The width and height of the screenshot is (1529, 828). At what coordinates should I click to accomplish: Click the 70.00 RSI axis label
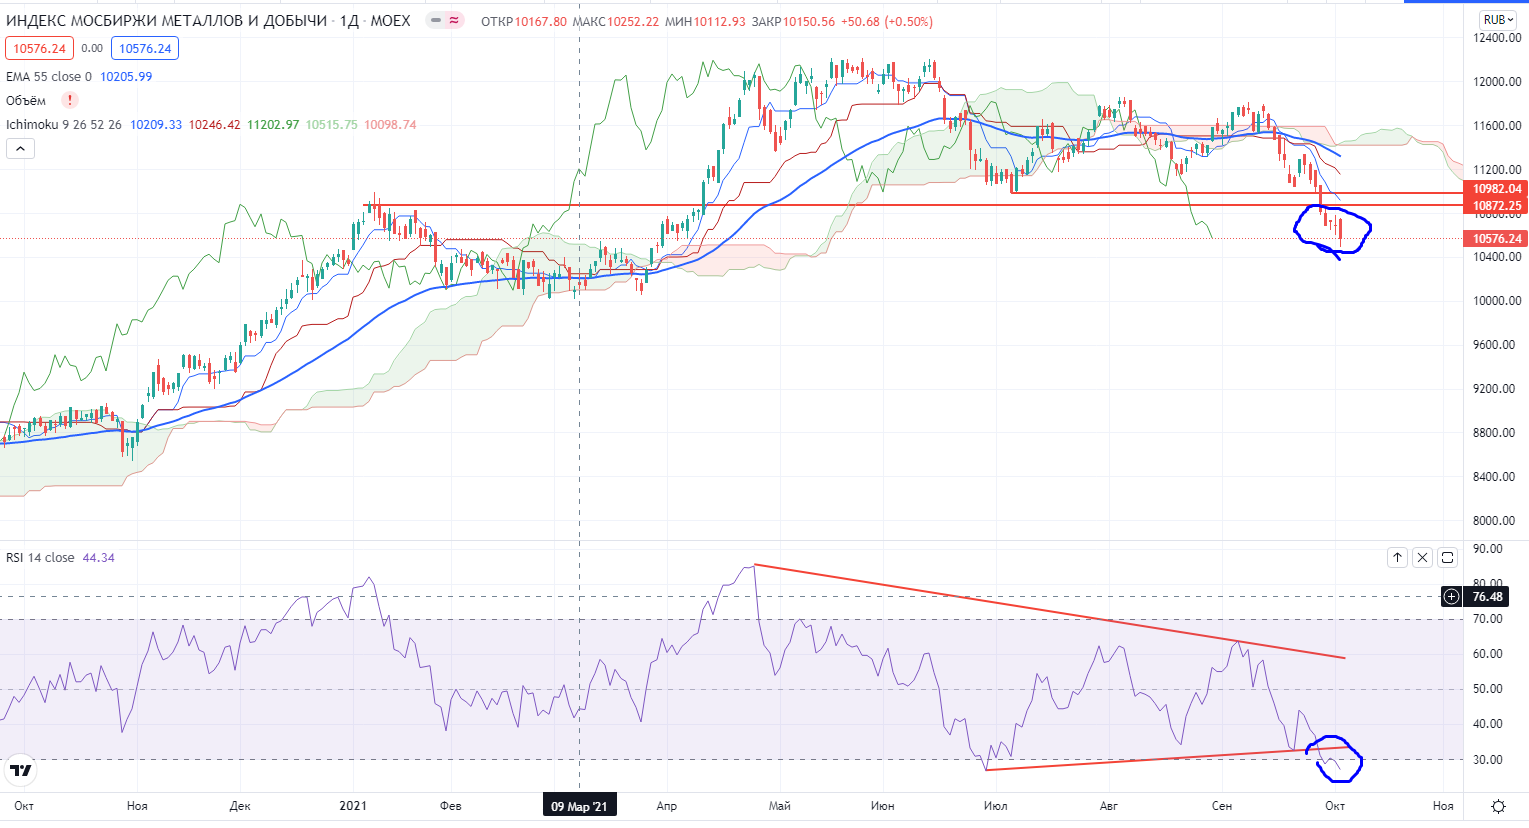click(x=1488, y=619)
